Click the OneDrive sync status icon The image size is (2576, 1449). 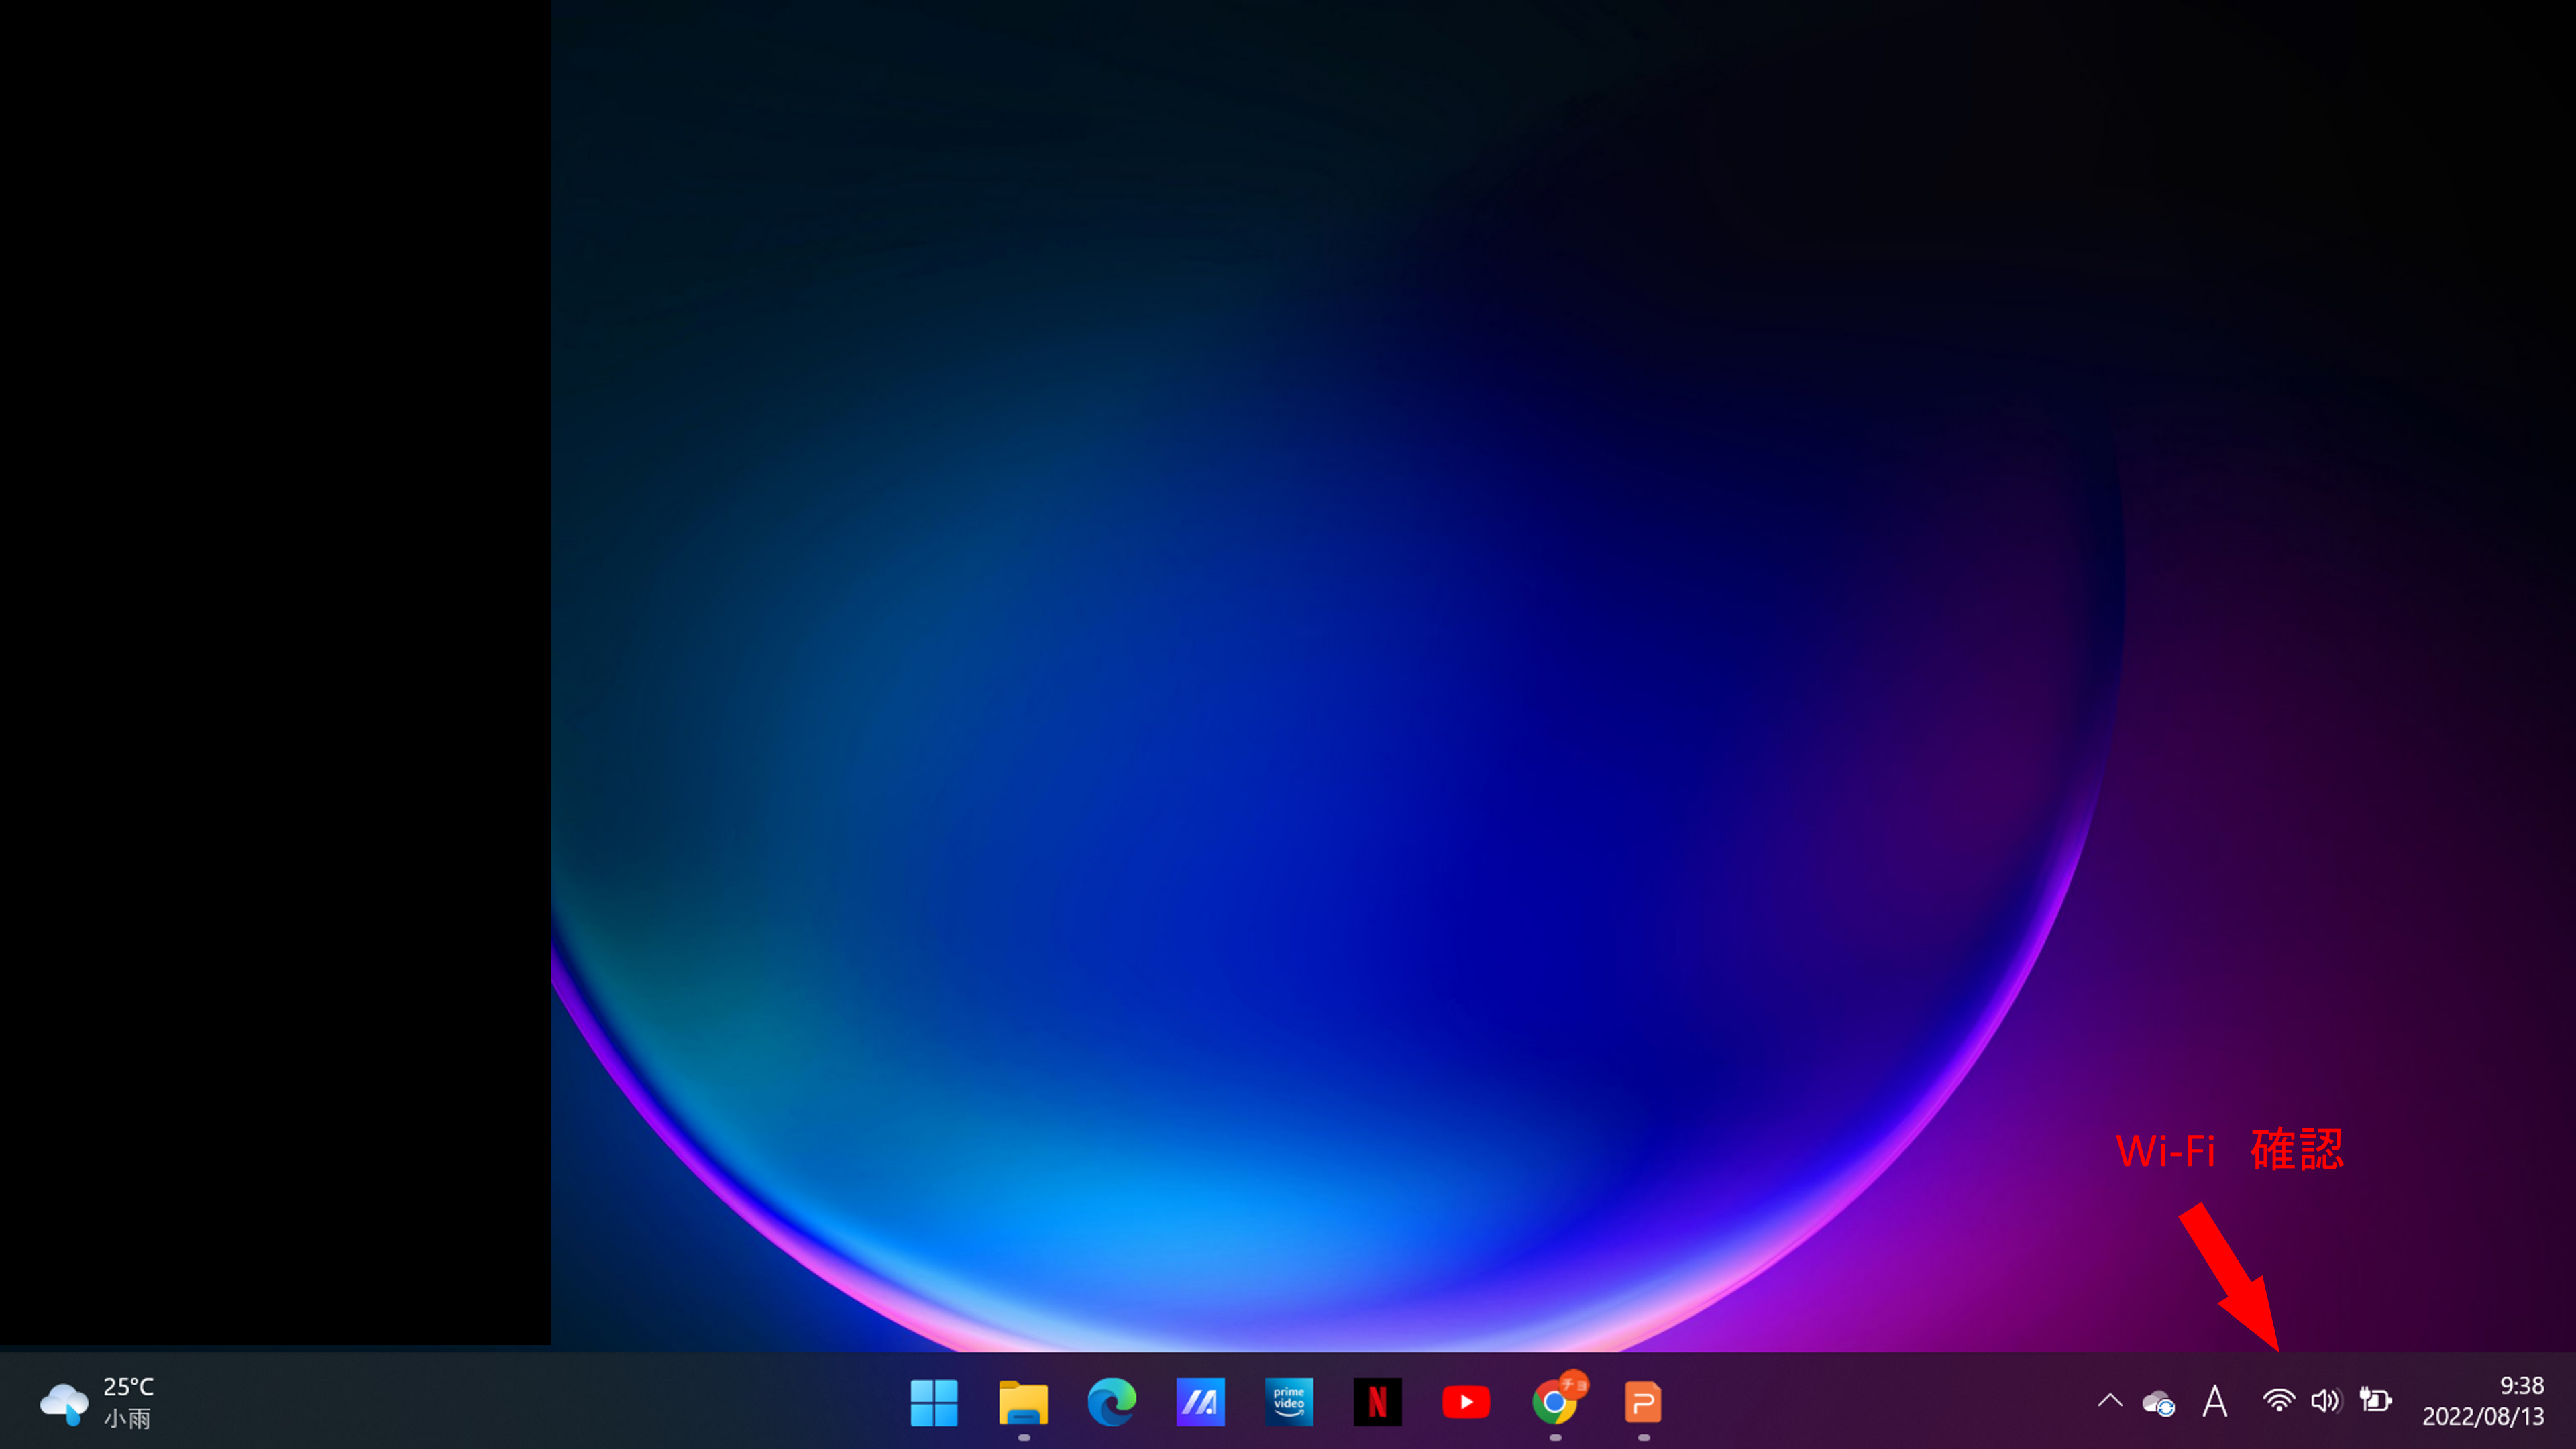2158,1403
